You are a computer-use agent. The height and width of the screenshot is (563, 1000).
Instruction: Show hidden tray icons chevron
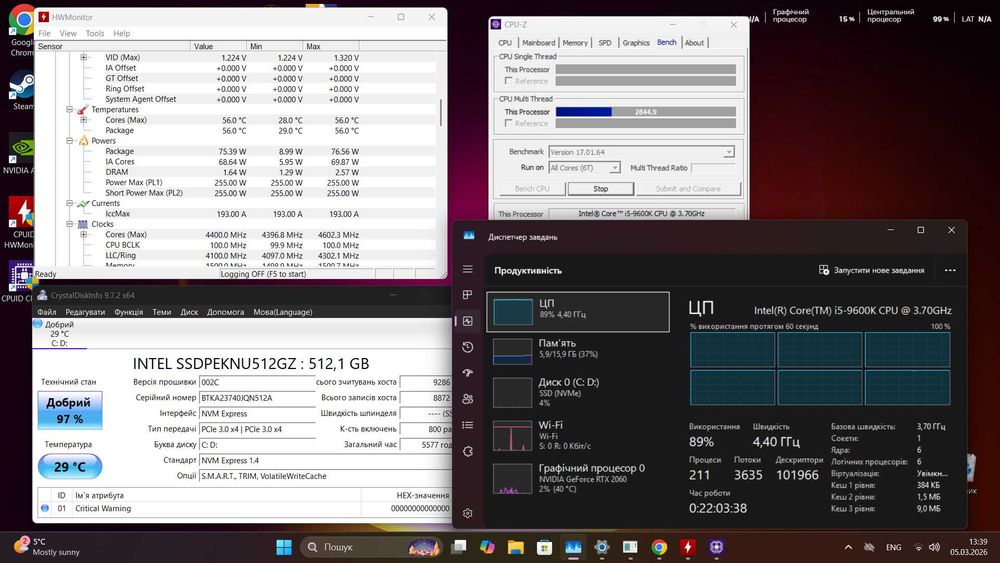click(x=848, y=547)
